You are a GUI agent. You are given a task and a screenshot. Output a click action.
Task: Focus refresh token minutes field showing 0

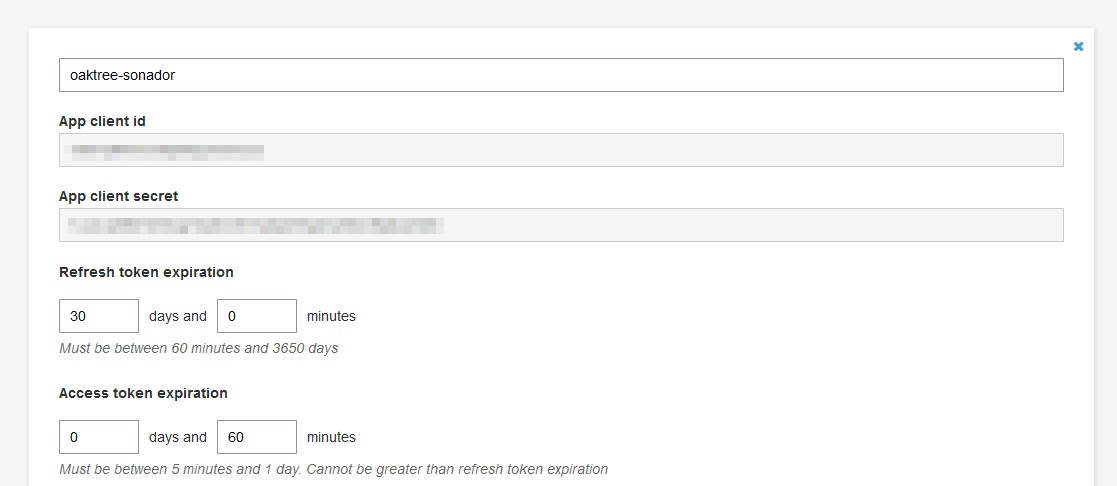pos(257,316)
